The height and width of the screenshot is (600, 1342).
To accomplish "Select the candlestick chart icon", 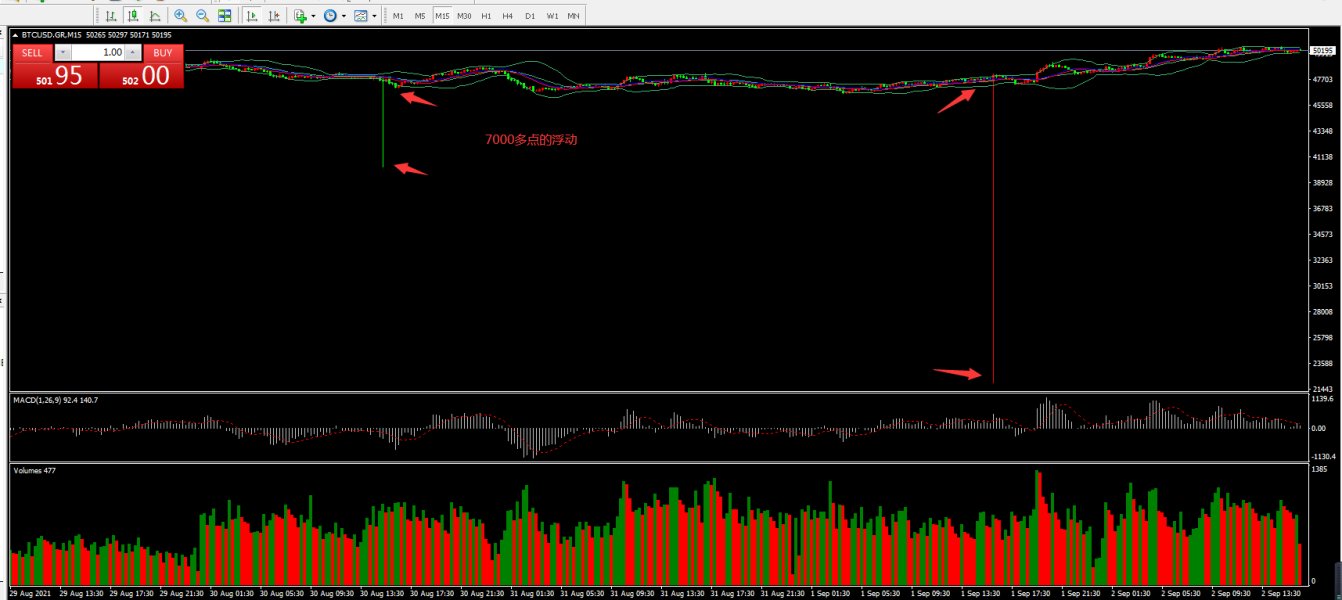I will point(132,16).
